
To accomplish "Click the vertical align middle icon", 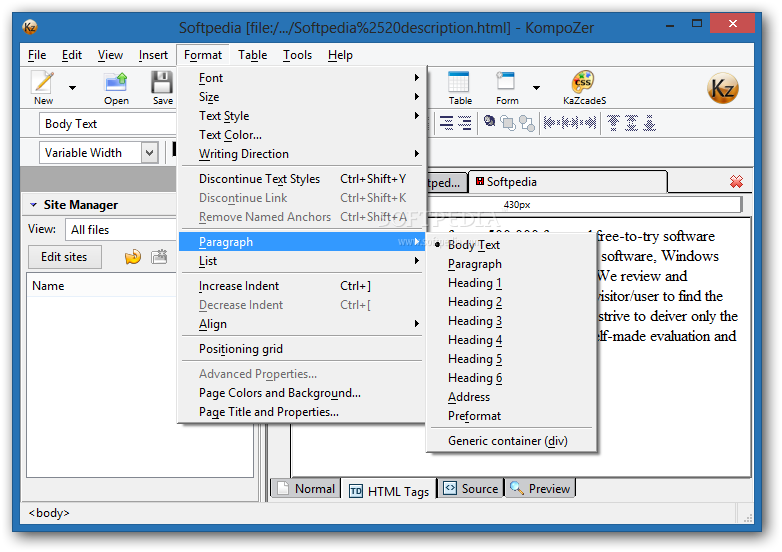I will (631, 123).
